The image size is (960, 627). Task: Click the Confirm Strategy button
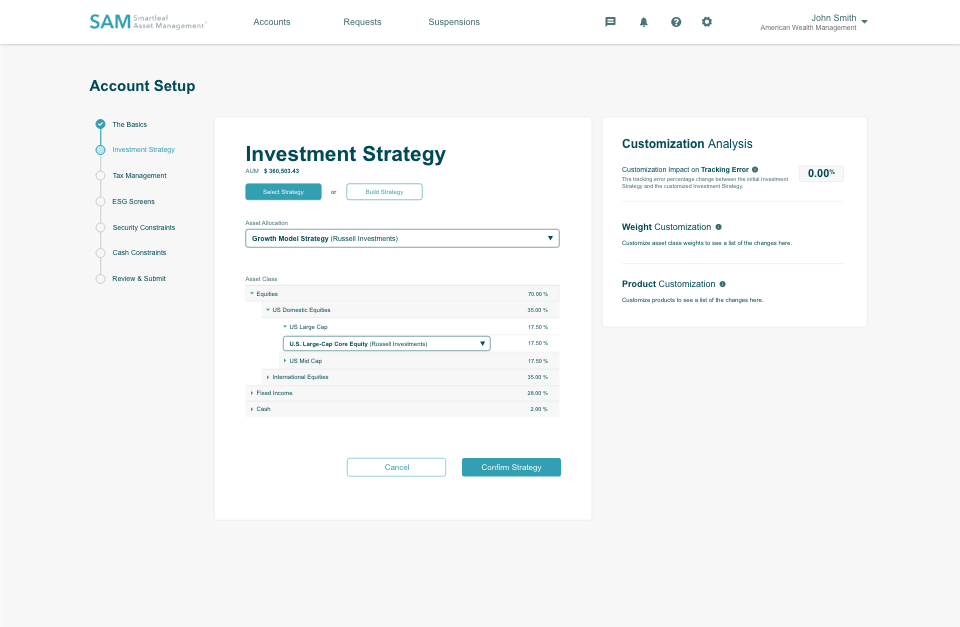tap(511, 467)
